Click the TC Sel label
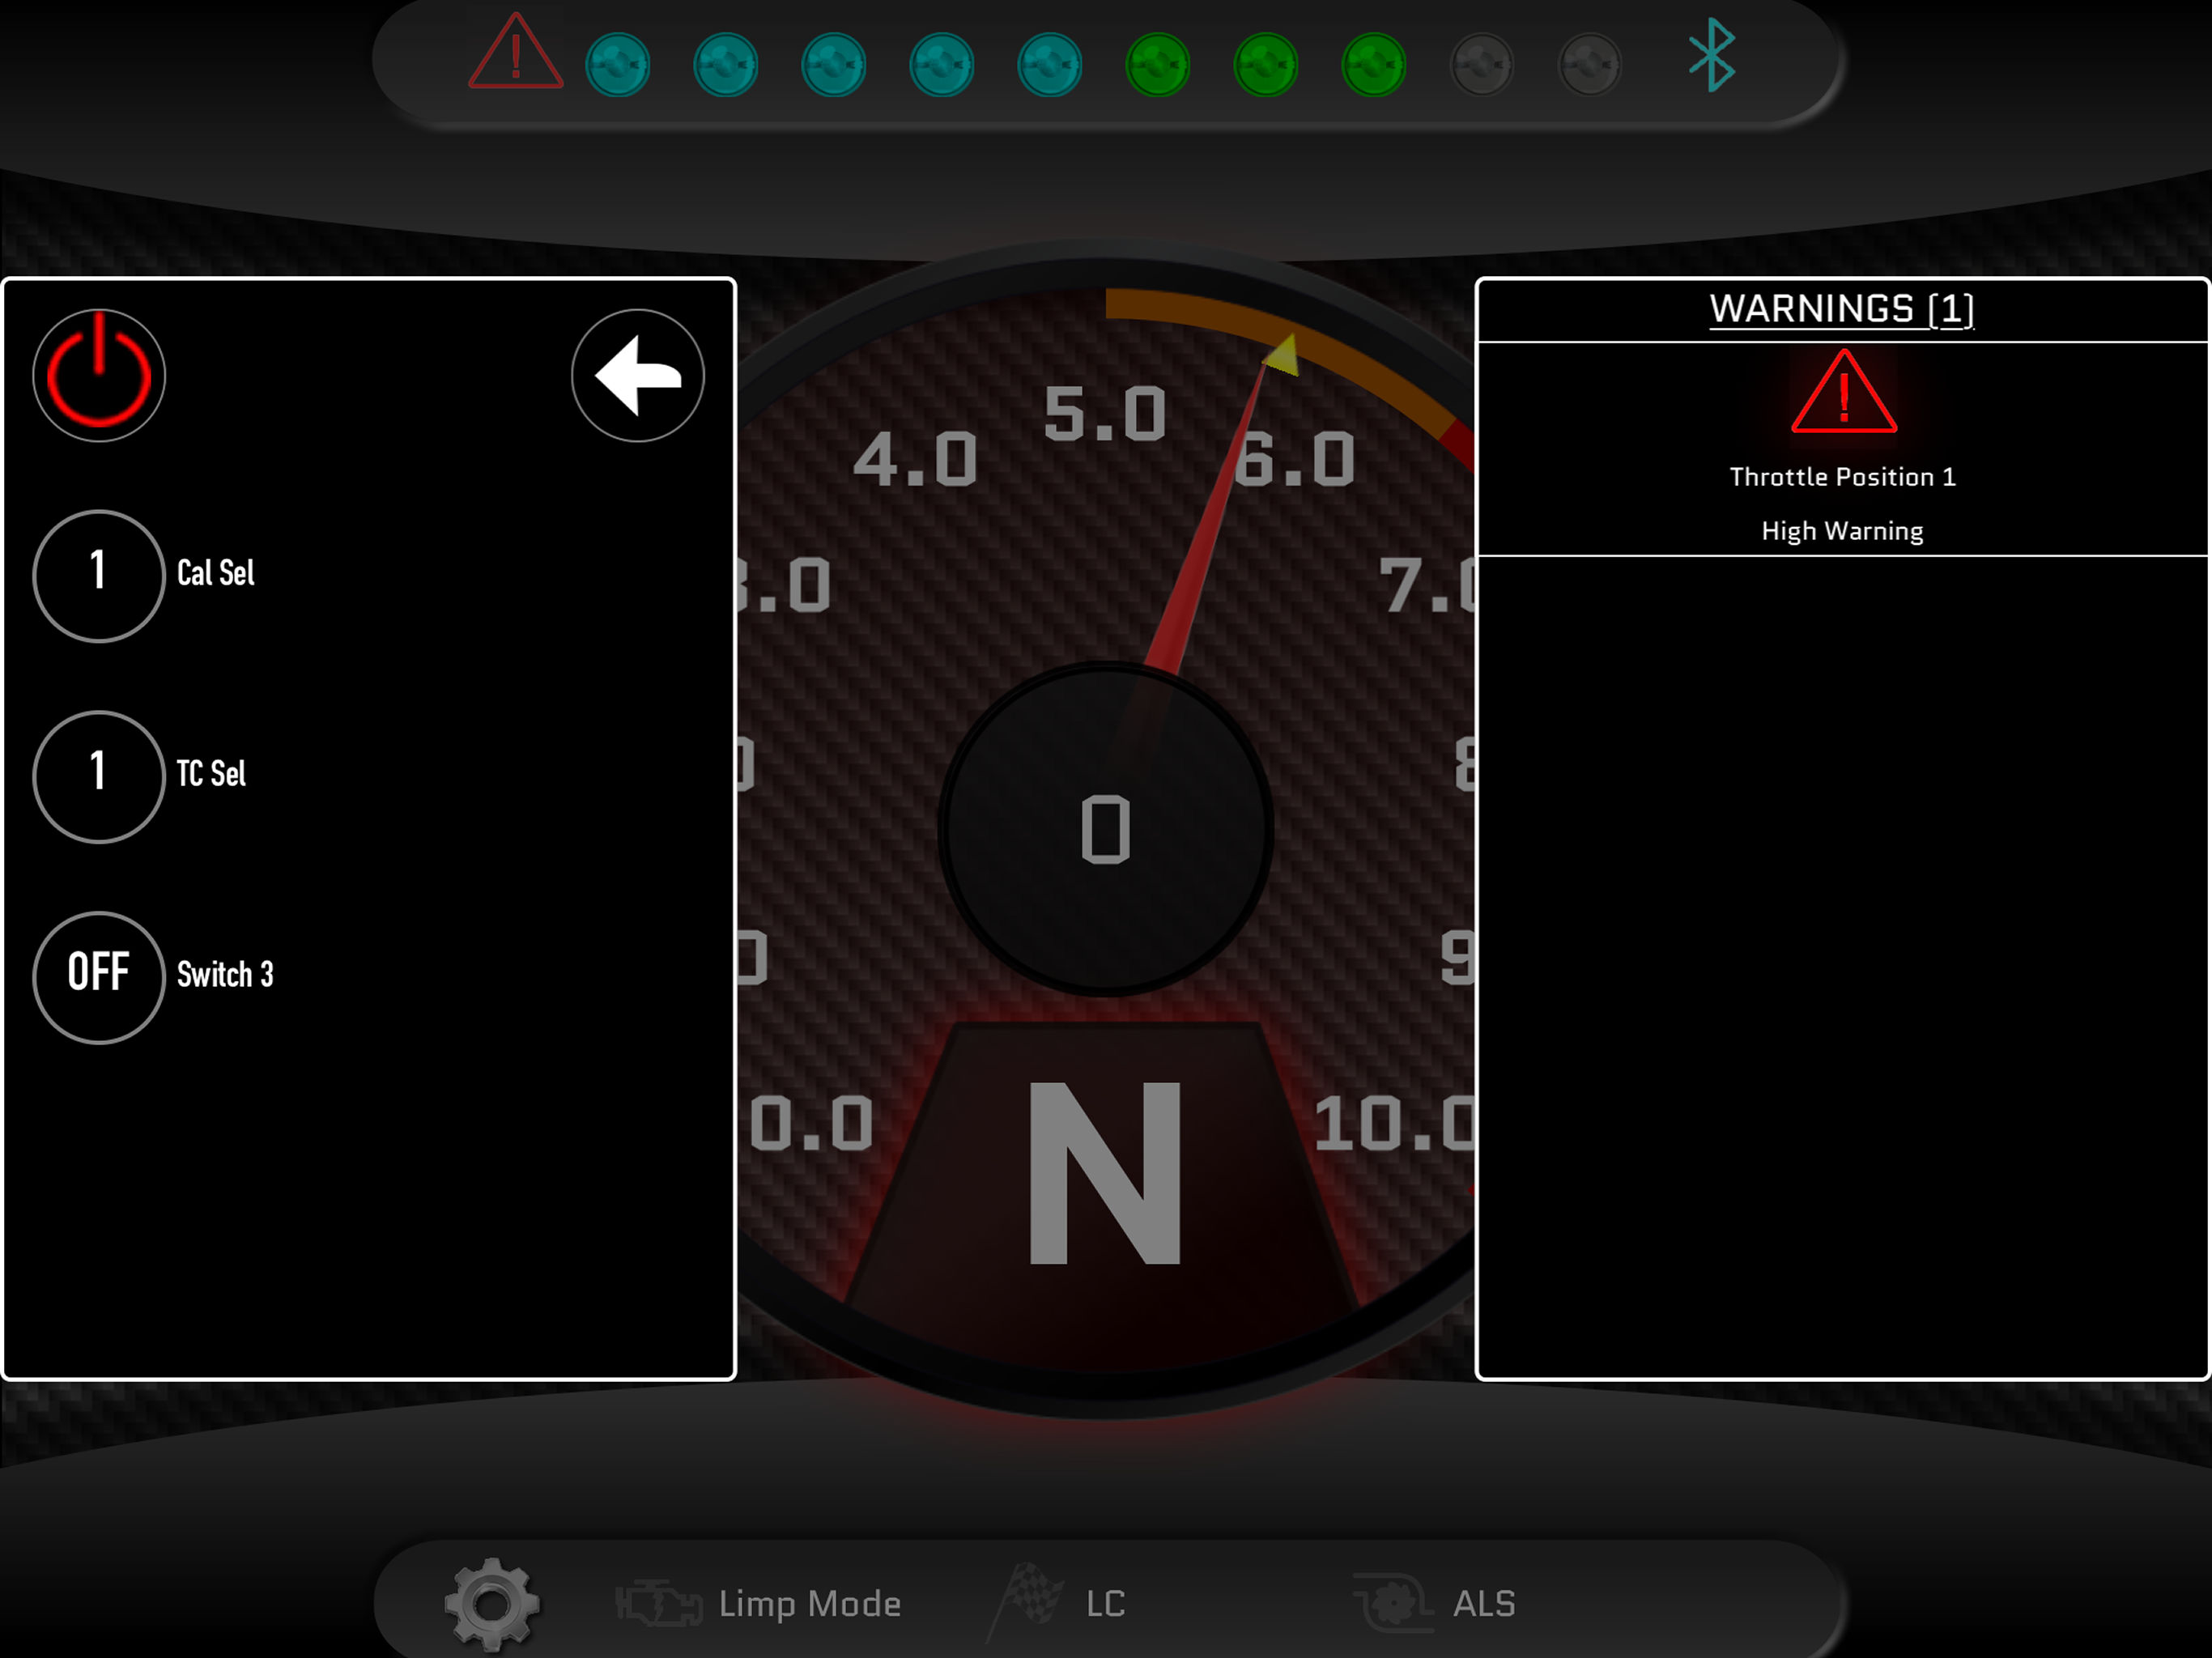This screenshot has height=1658, width=2212. [x=211, y=774]
